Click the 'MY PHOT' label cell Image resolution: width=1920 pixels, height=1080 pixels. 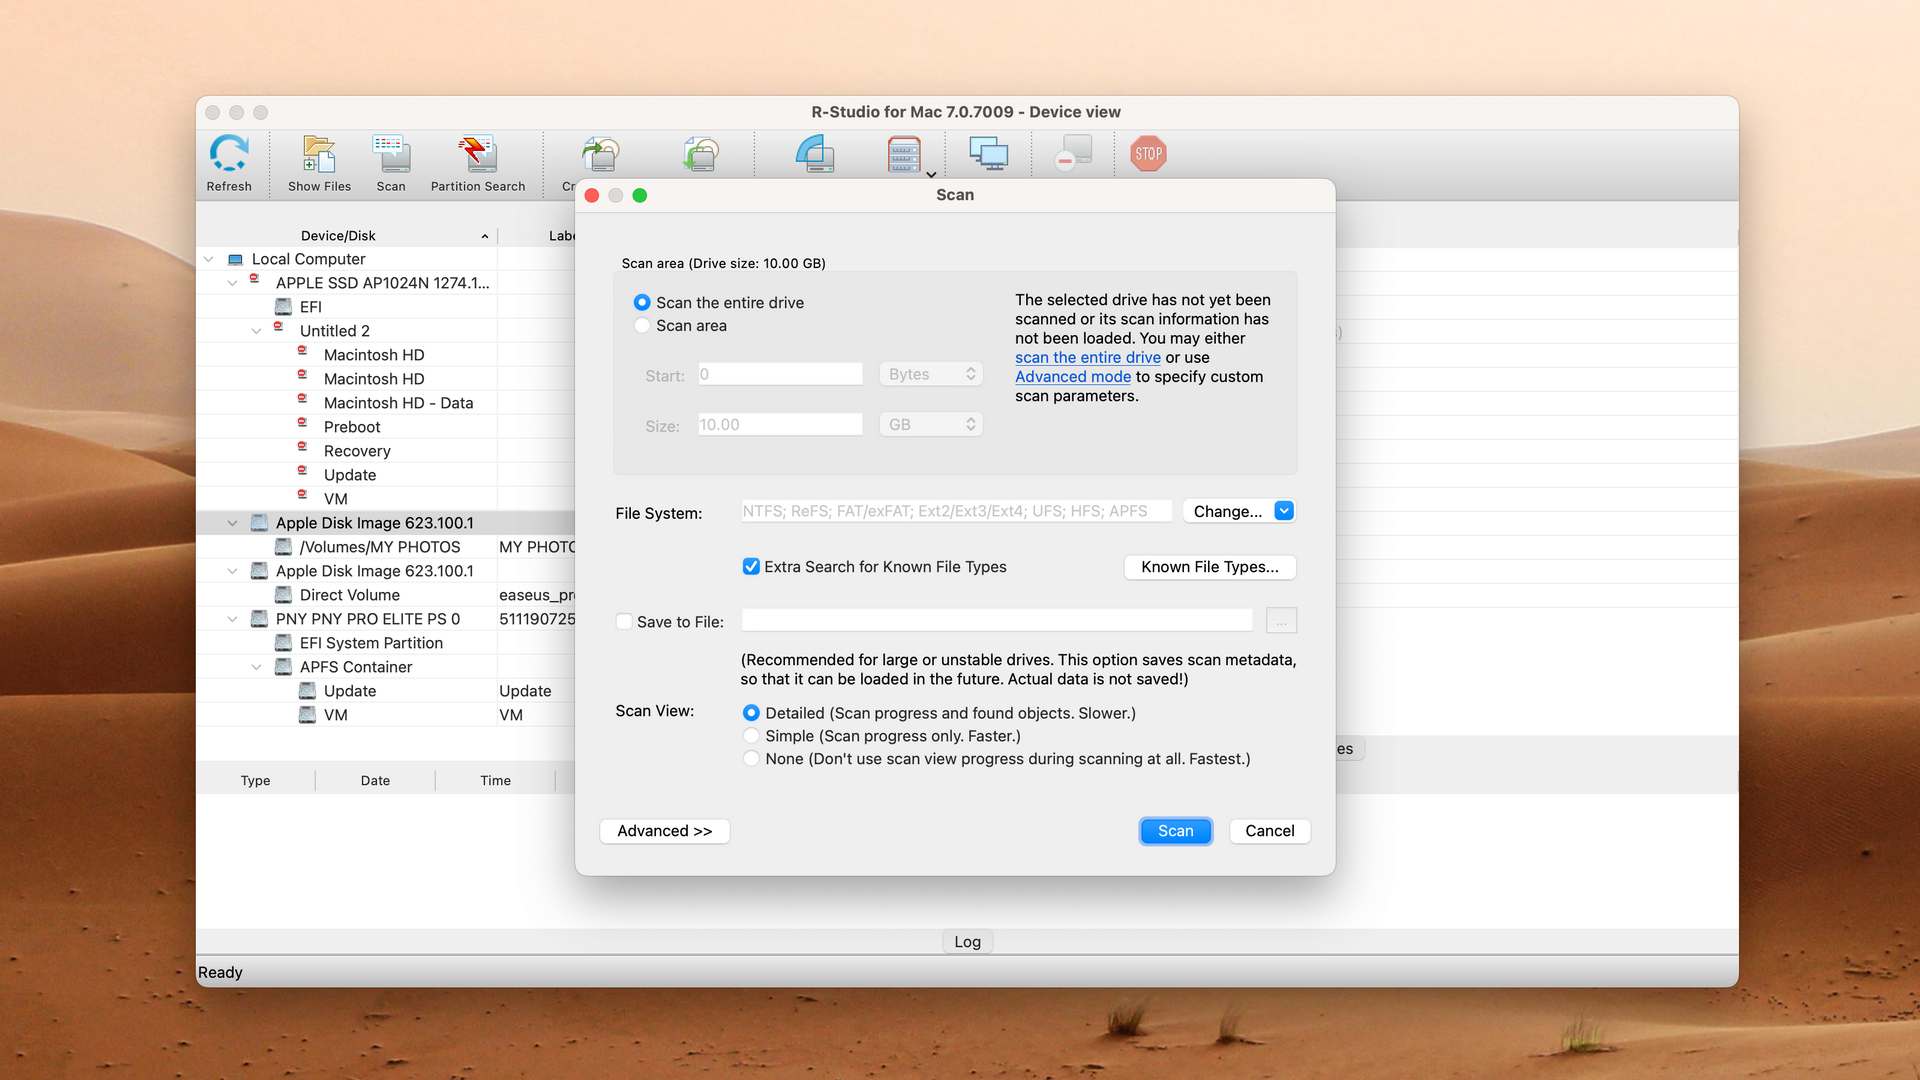click(537, 547)
